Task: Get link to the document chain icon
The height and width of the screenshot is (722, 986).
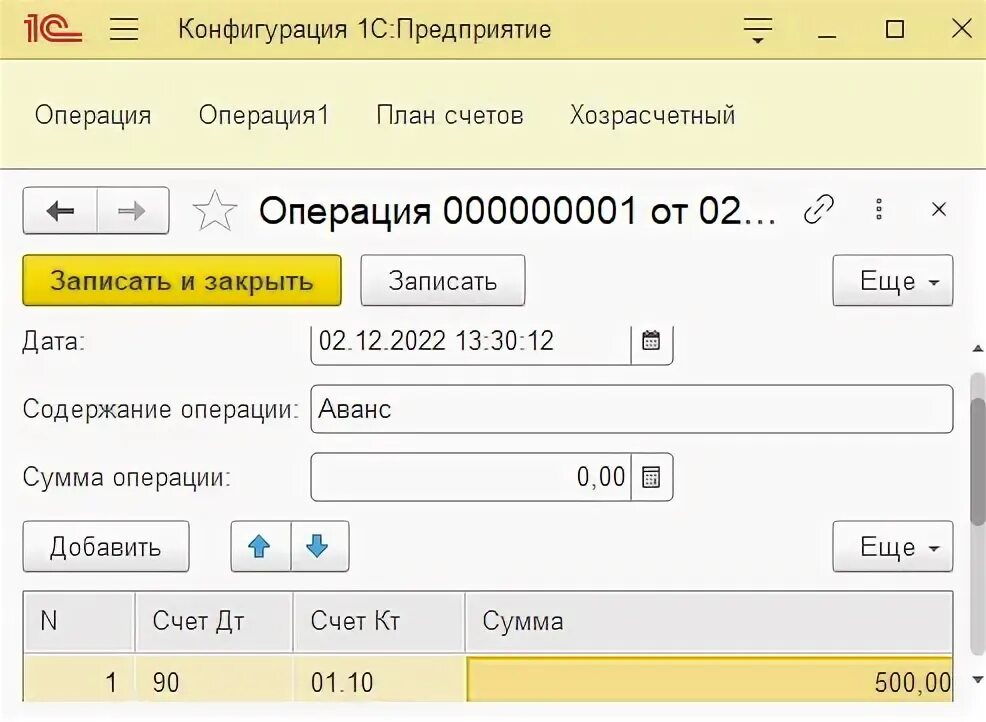Action: coord(819,209)
